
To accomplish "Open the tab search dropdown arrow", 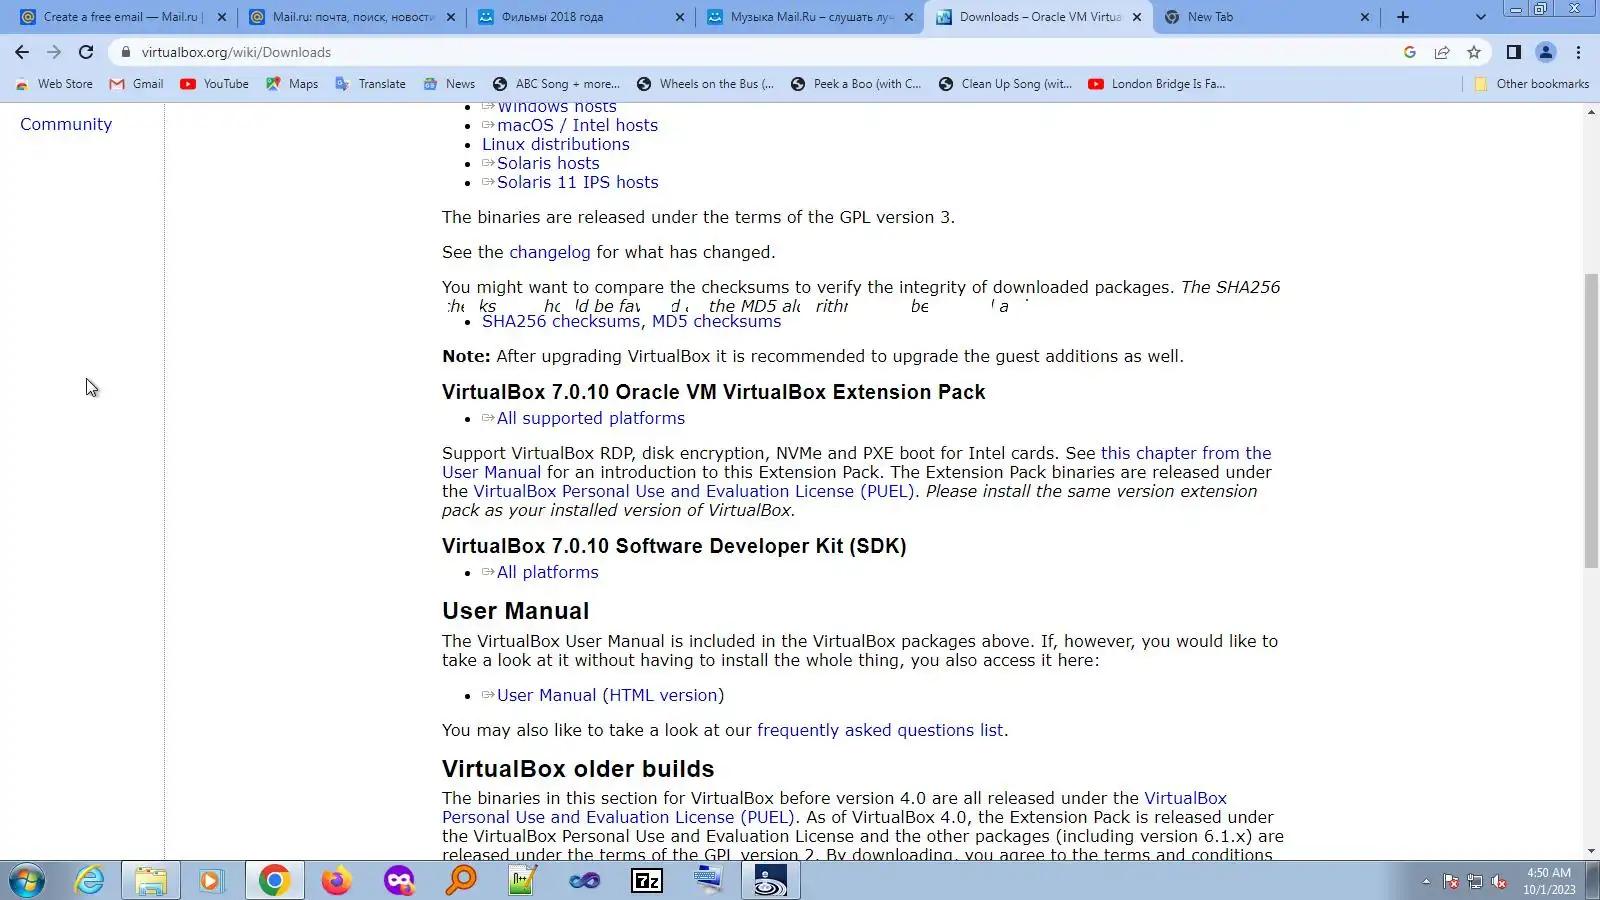I will (1481, 17).
